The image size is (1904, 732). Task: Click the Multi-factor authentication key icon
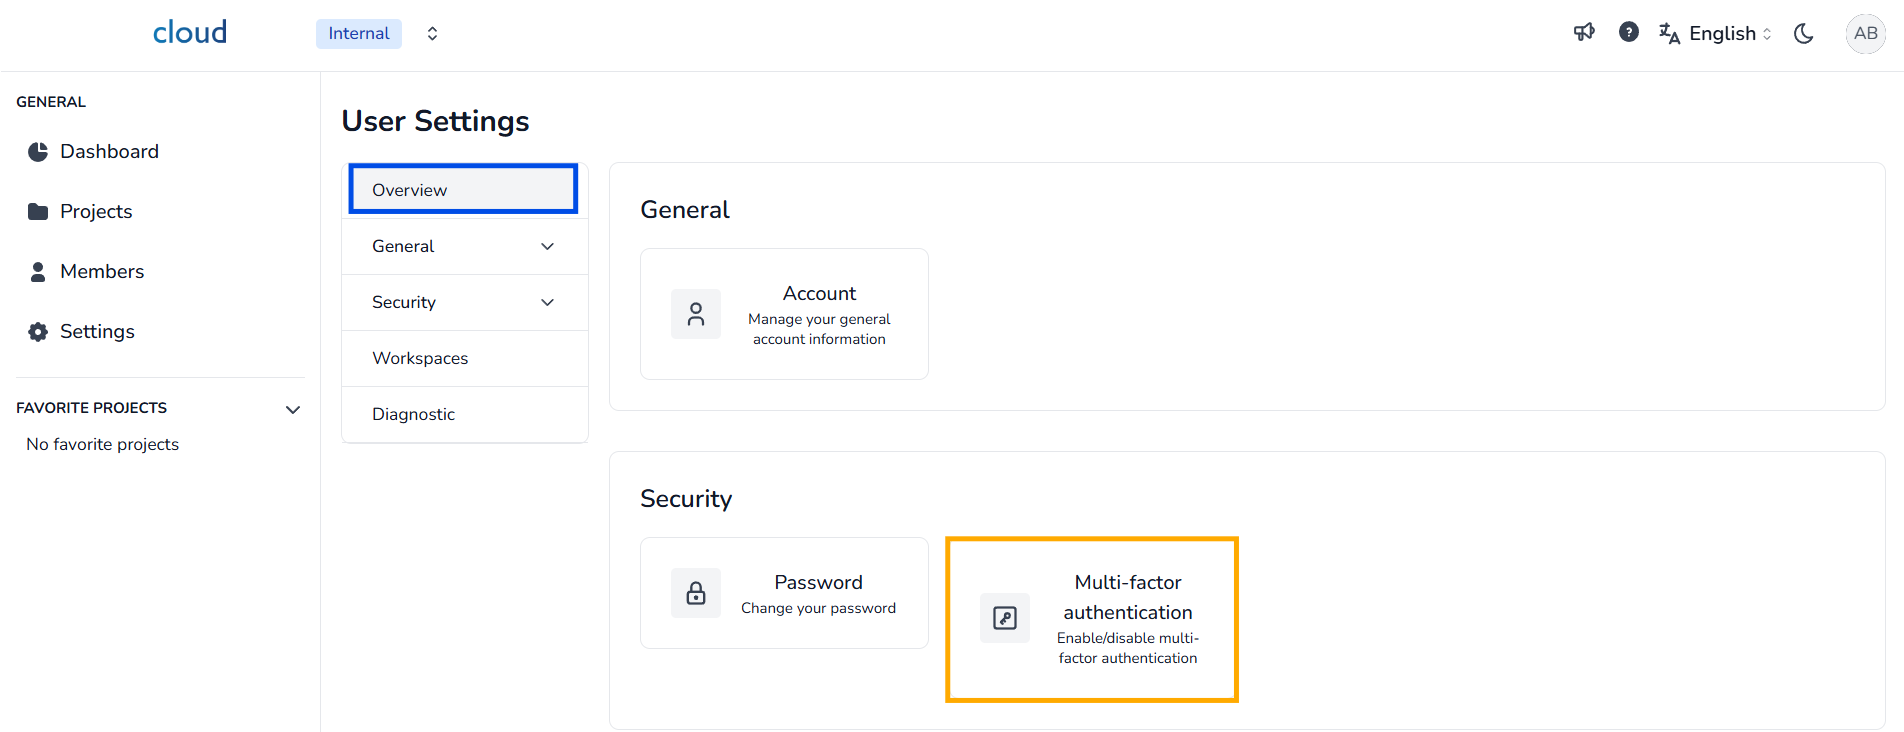pos(1005,618)
